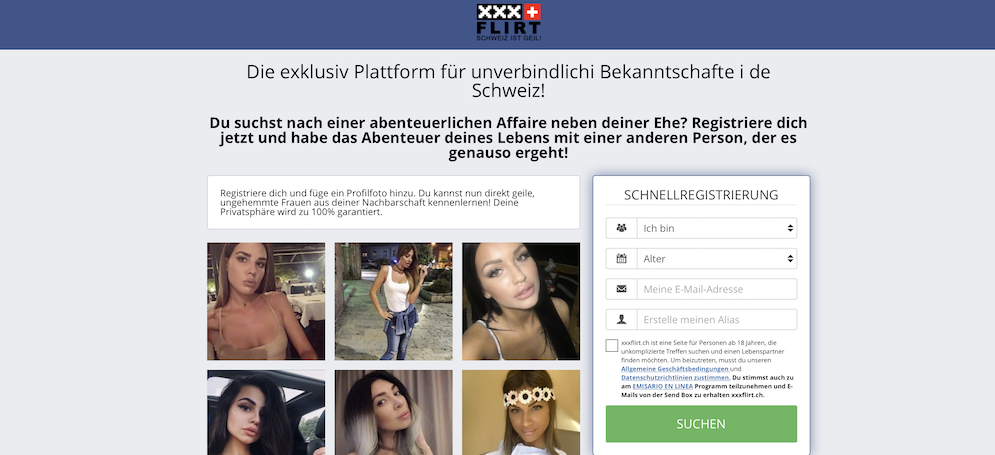Click the calendar icon beside Alter

[x=621, y=258]
